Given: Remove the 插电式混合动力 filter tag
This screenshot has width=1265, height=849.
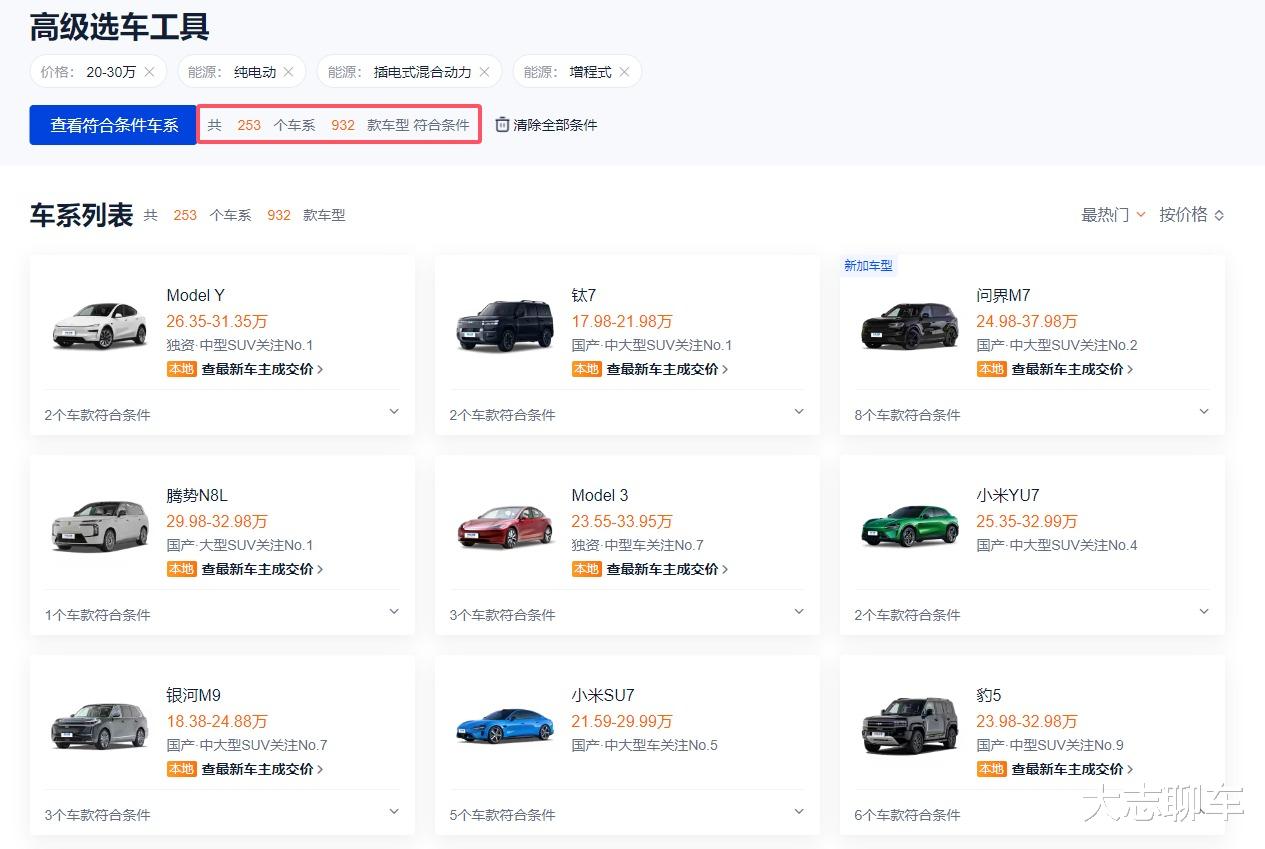Looking at the screenshot, I should click(x=484, y=72).
